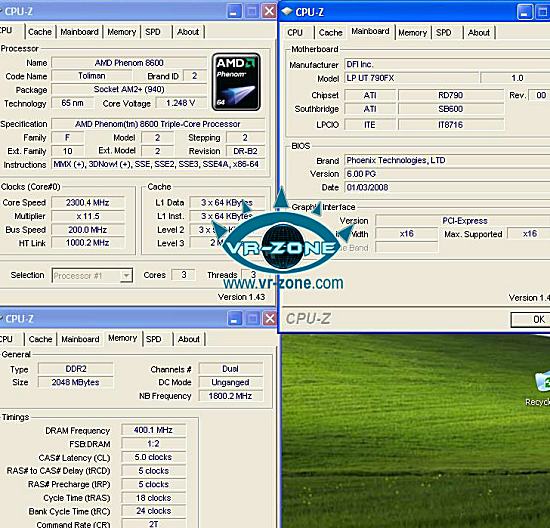Click manufacturer value 'DFI Inc.'
The height and width of the screenshot is (528, 550).
coord(447,65)
